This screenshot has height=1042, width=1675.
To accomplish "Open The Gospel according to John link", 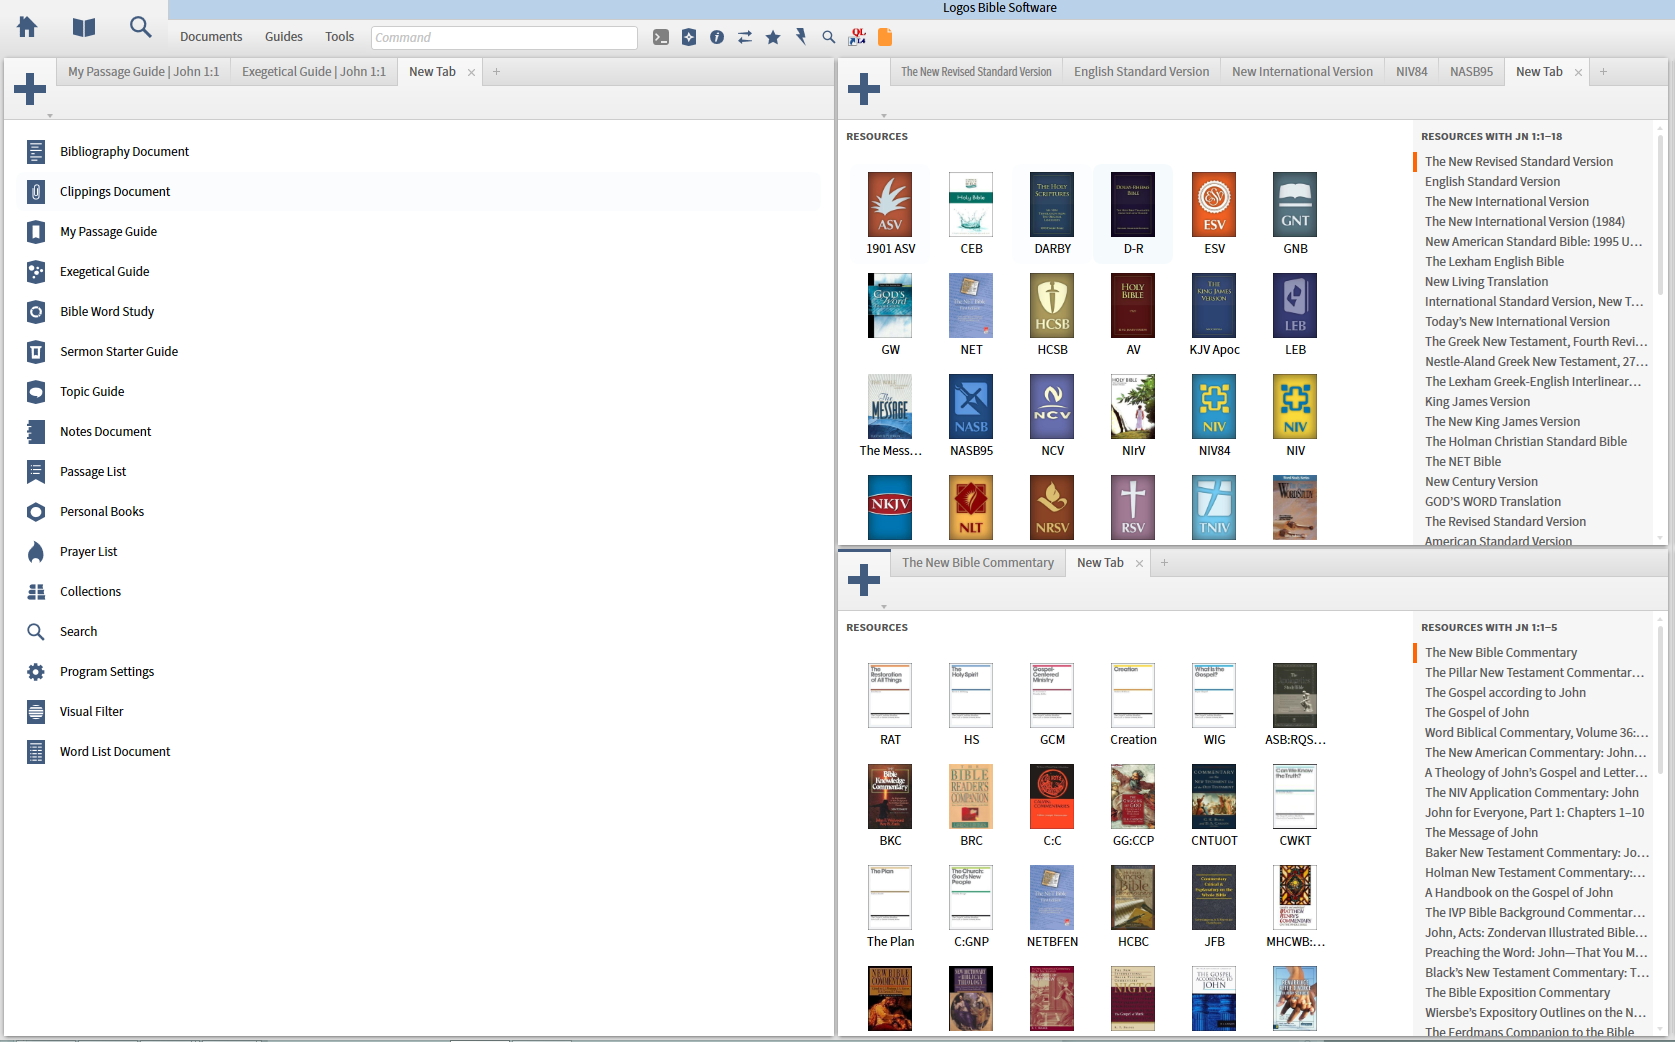I will tap(1505, 693).
